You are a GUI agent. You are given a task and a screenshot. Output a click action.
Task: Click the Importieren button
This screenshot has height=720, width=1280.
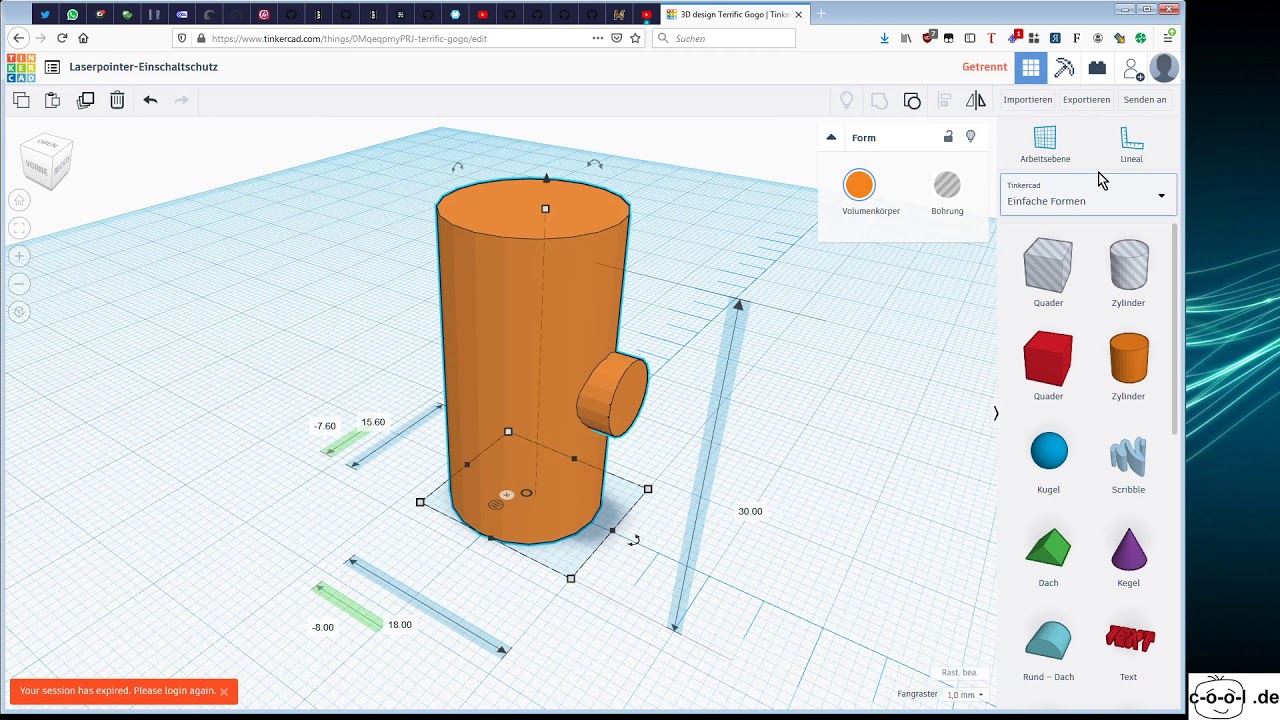click(1028, 100)
